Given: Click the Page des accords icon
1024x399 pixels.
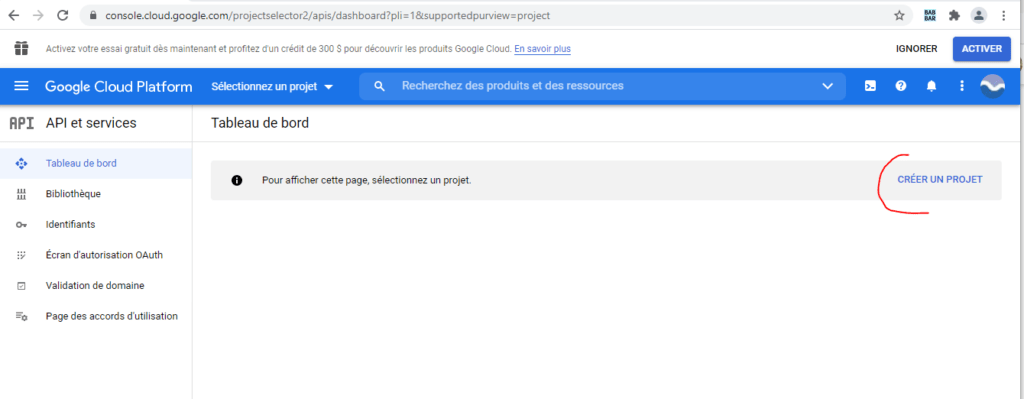Looking at the screenshot, I should pyautogui.click(x=21, y=316).
